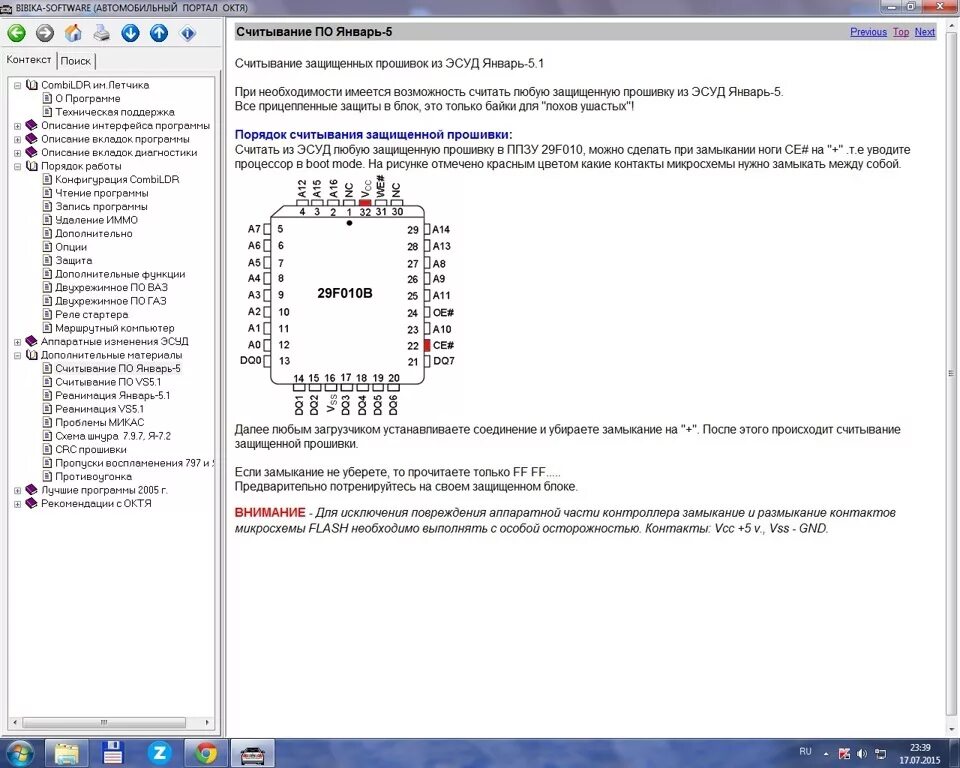Expand Описание вкладок программы node
The height and width of the screenshot is (768, 960).
[x=17, y=139]
